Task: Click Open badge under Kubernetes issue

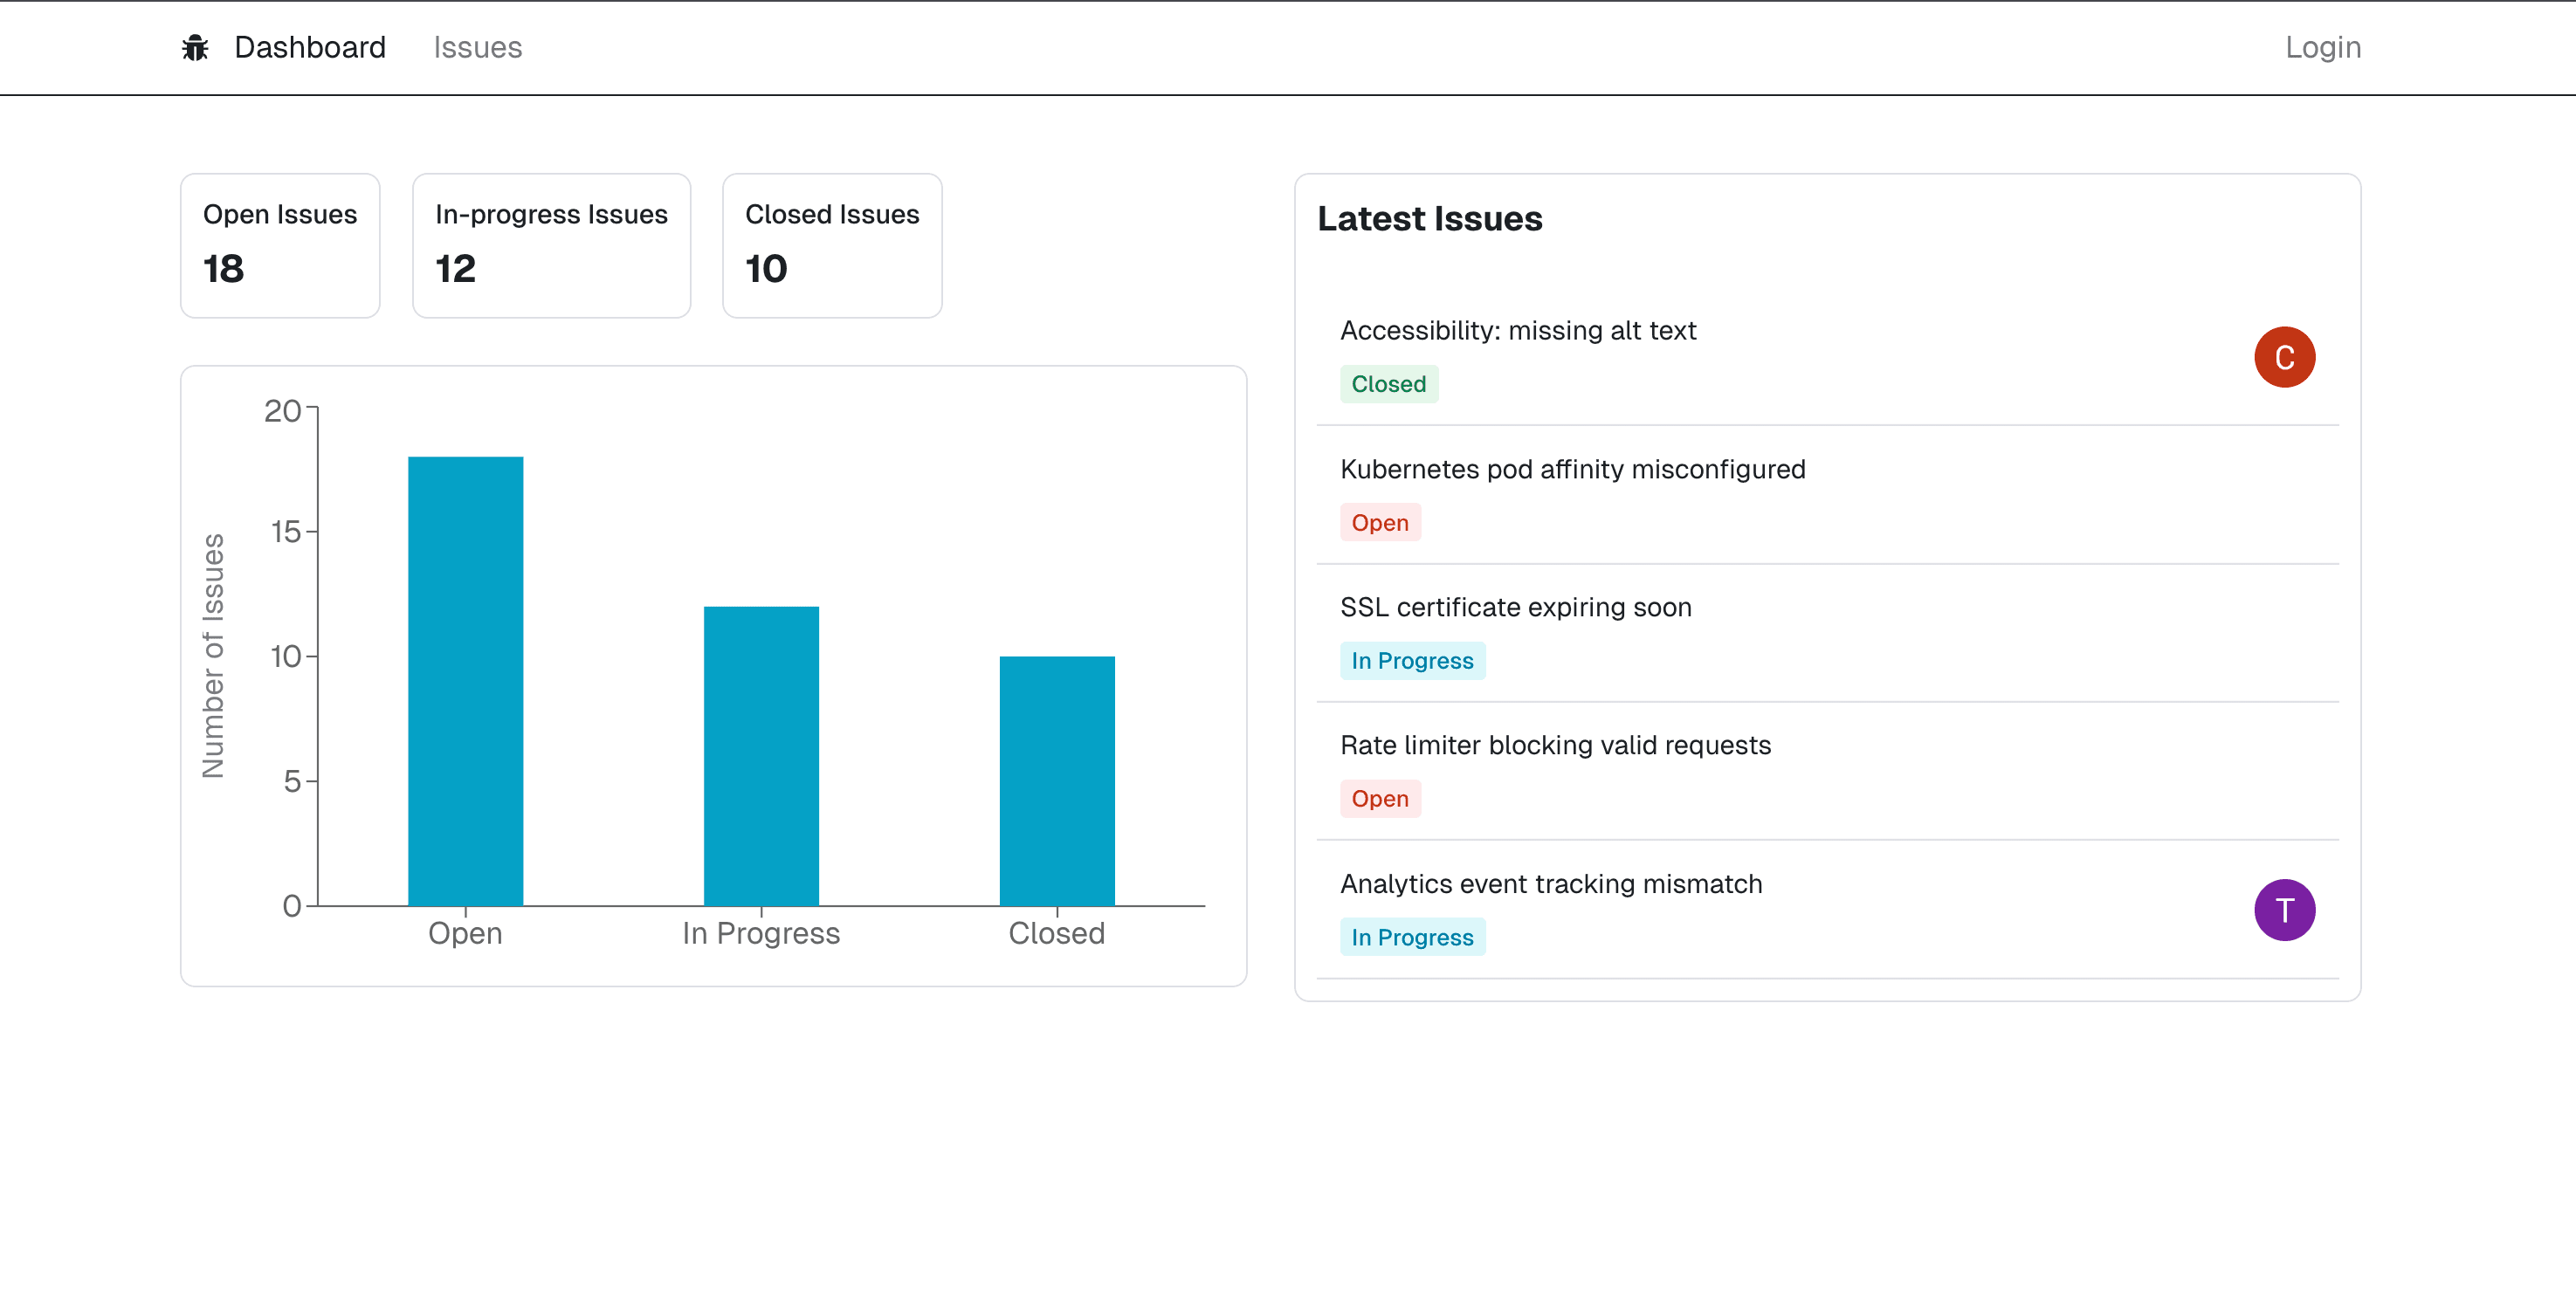Action: pos(1379,523)
